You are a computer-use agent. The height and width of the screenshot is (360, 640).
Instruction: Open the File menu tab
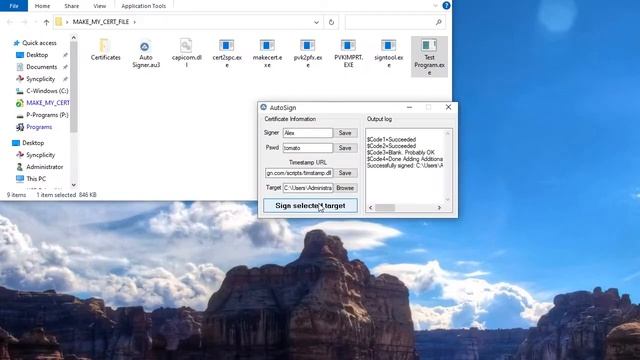tap(14, 6)
